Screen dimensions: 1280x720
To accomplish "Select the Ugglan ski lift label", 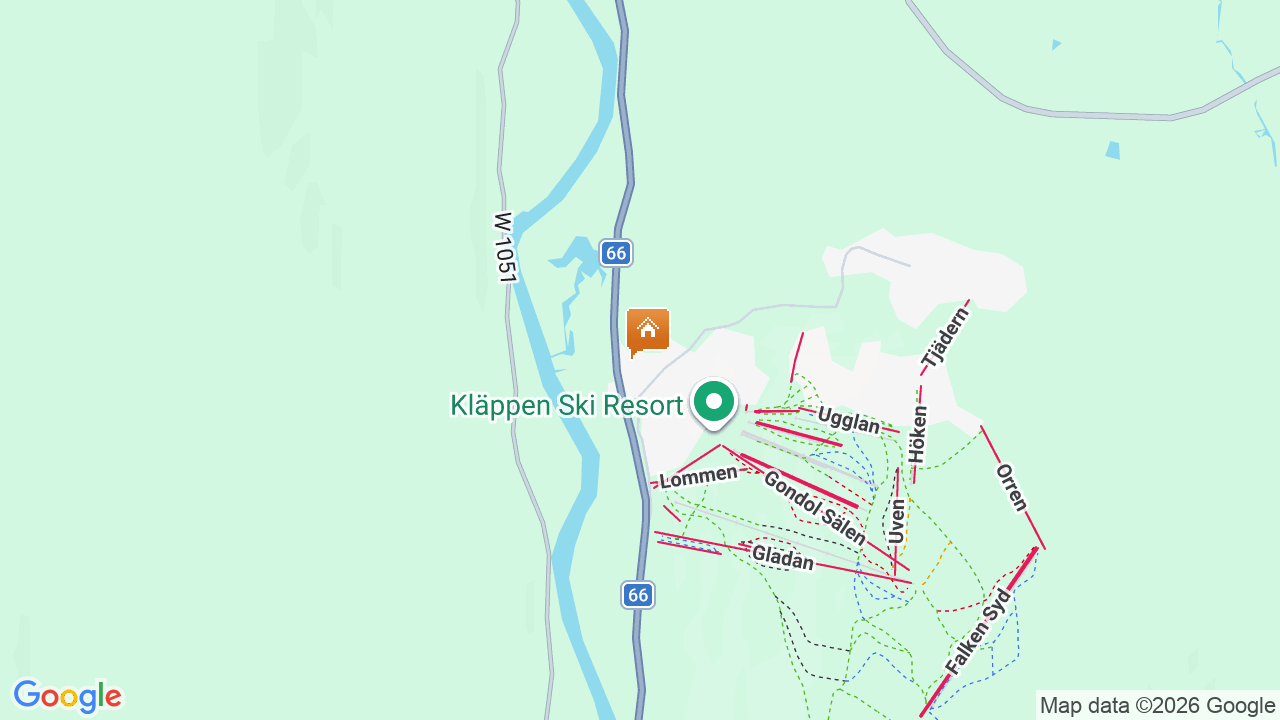I will tap(849, 420).
